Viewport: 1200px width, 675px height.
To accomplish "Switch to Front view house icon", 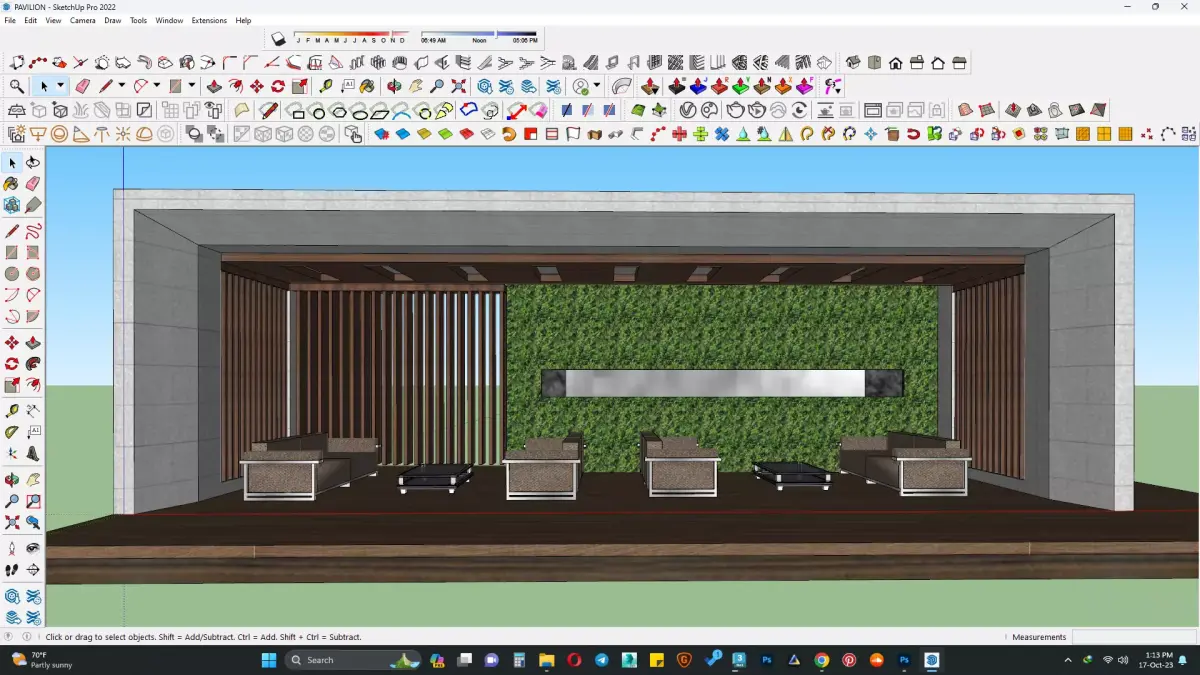I will pos(895,63).
